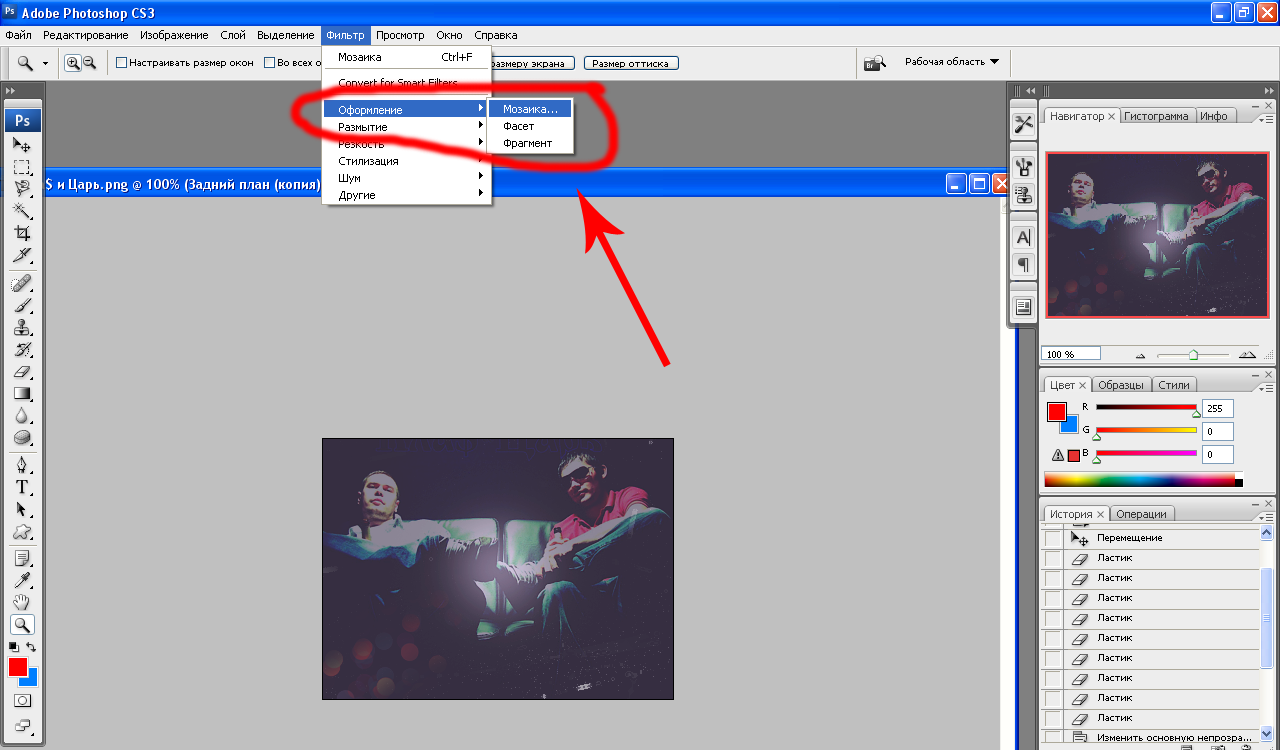Toggle the 'Во всех окнах' checkbox
Screen dimensions: 1280x750
click(x=270, y=63)
